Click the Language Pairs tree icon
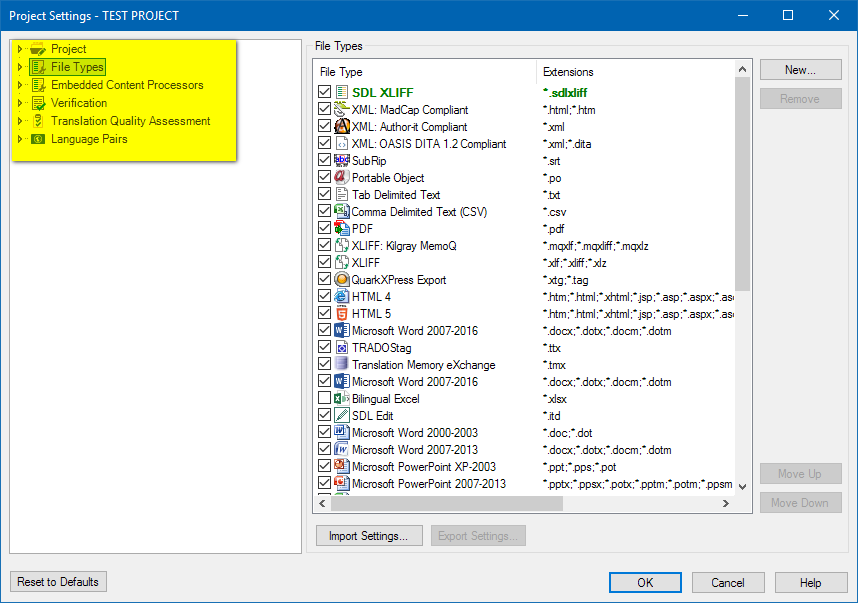 pyautogui.click(x=38, y=139)
